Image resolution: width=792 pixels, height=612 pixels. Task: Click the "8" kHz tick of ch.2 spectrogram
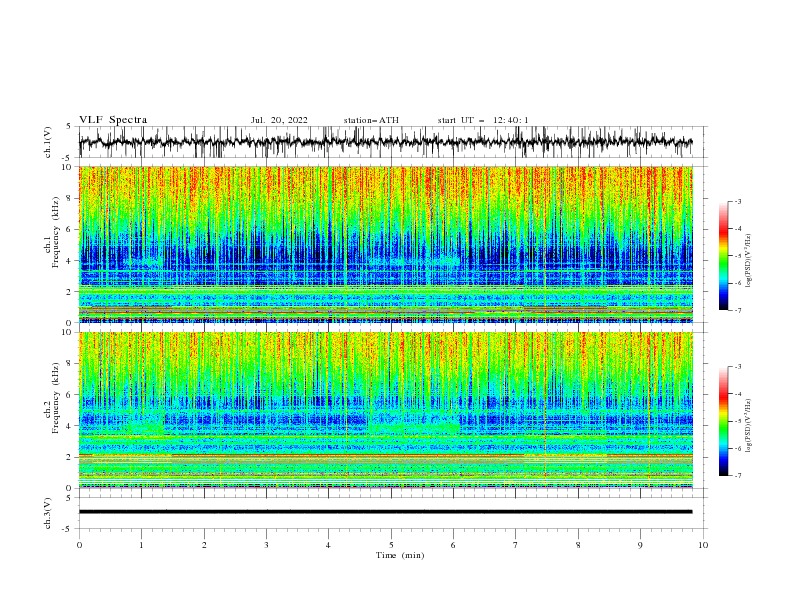click(71, 364)
